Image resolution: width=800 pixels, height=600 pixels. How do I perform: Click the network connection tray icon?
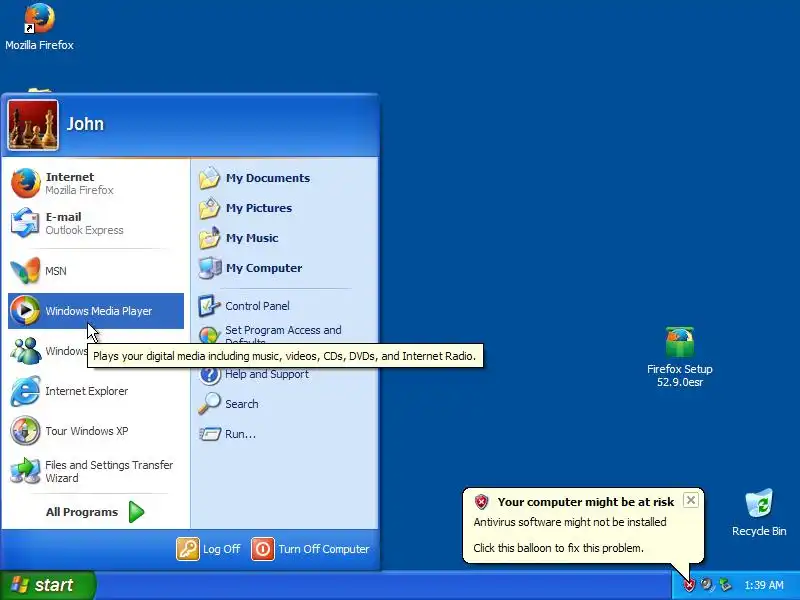click(724, 584)
